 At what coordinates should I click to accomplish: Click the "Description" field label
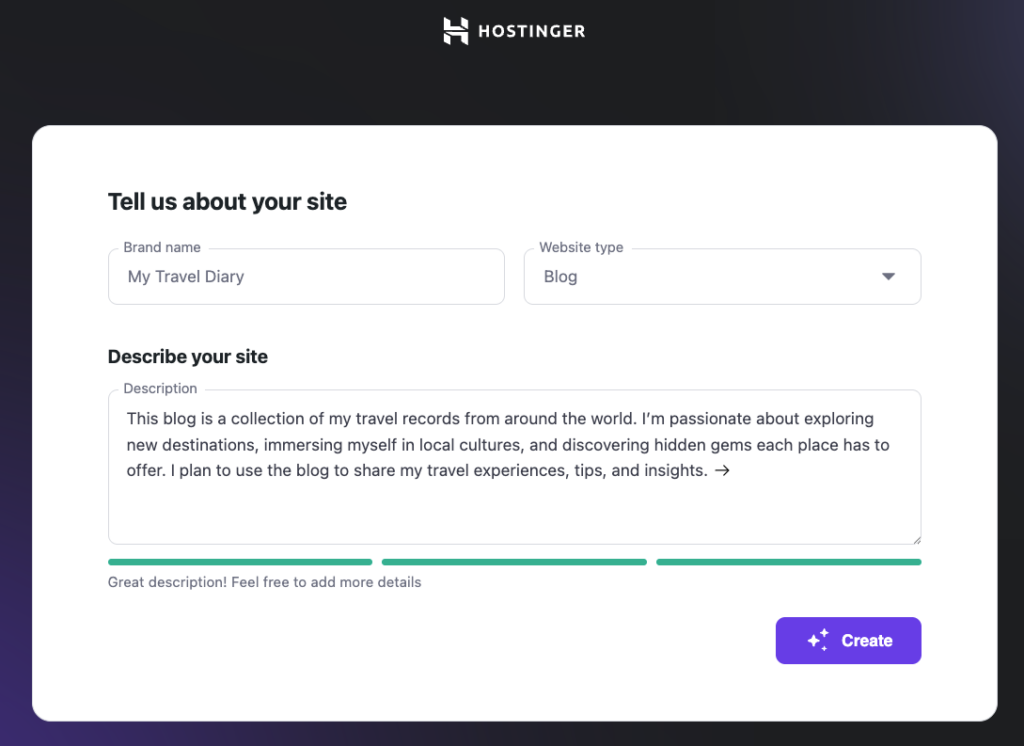click(159, 389)
